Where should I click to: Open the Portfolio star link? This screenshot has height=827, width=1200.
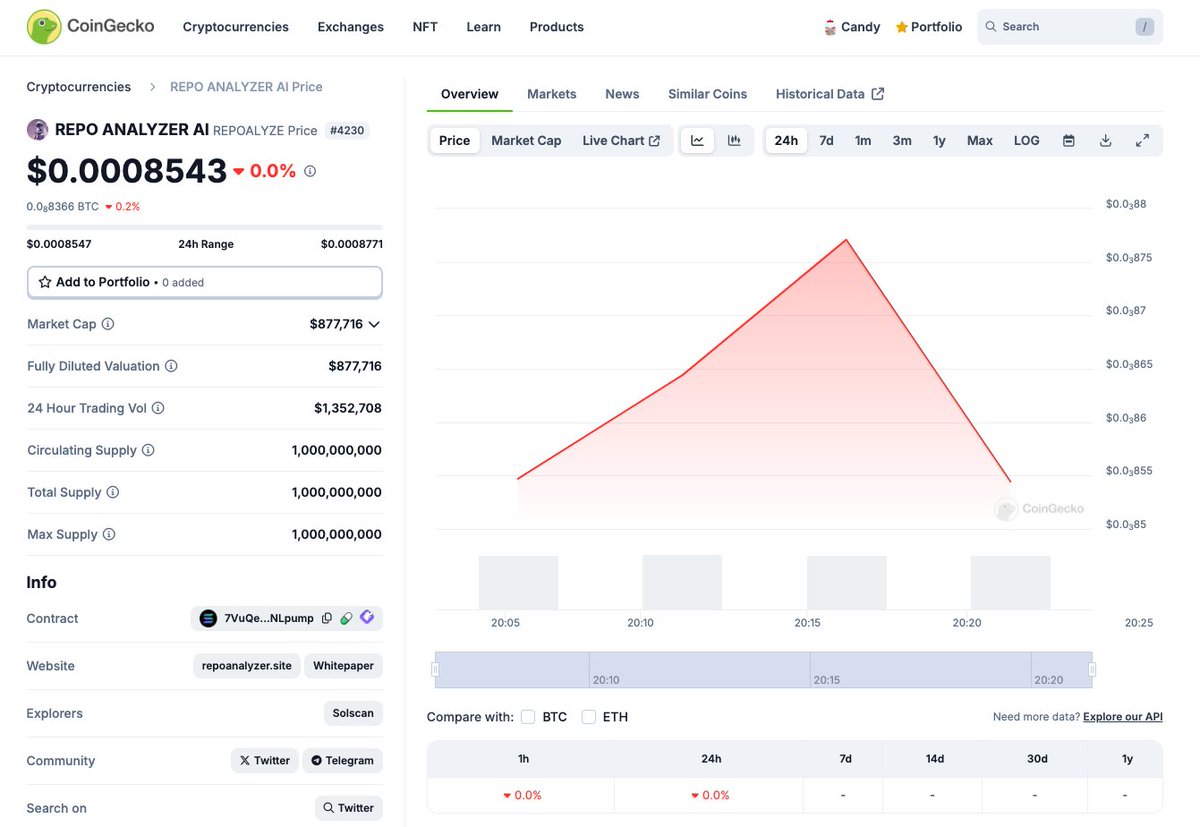click(x=929, y=27)
